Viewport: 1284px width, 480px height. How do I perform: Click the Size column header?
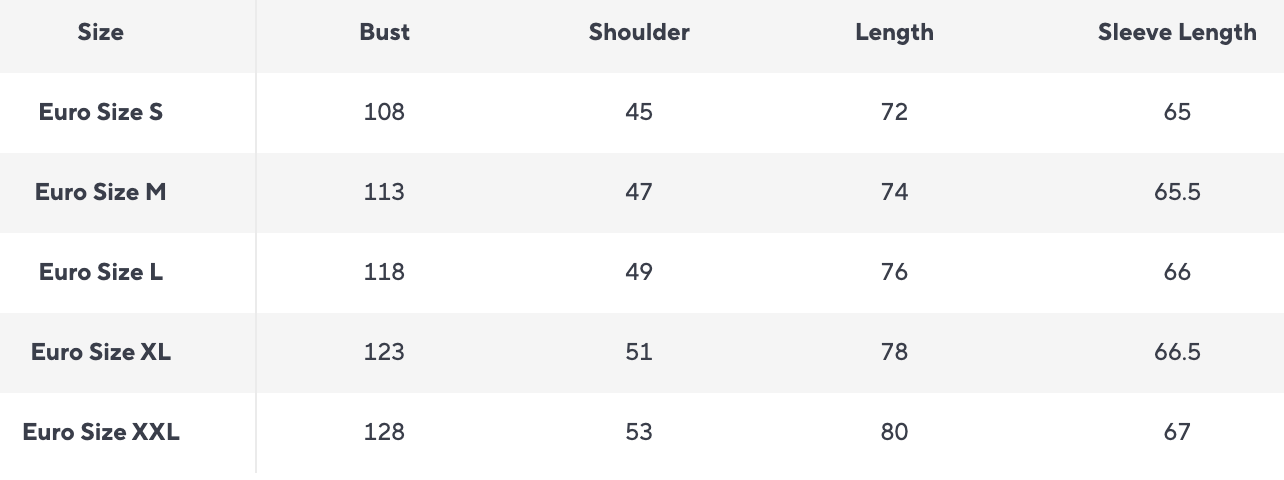[x=101, y=32]
